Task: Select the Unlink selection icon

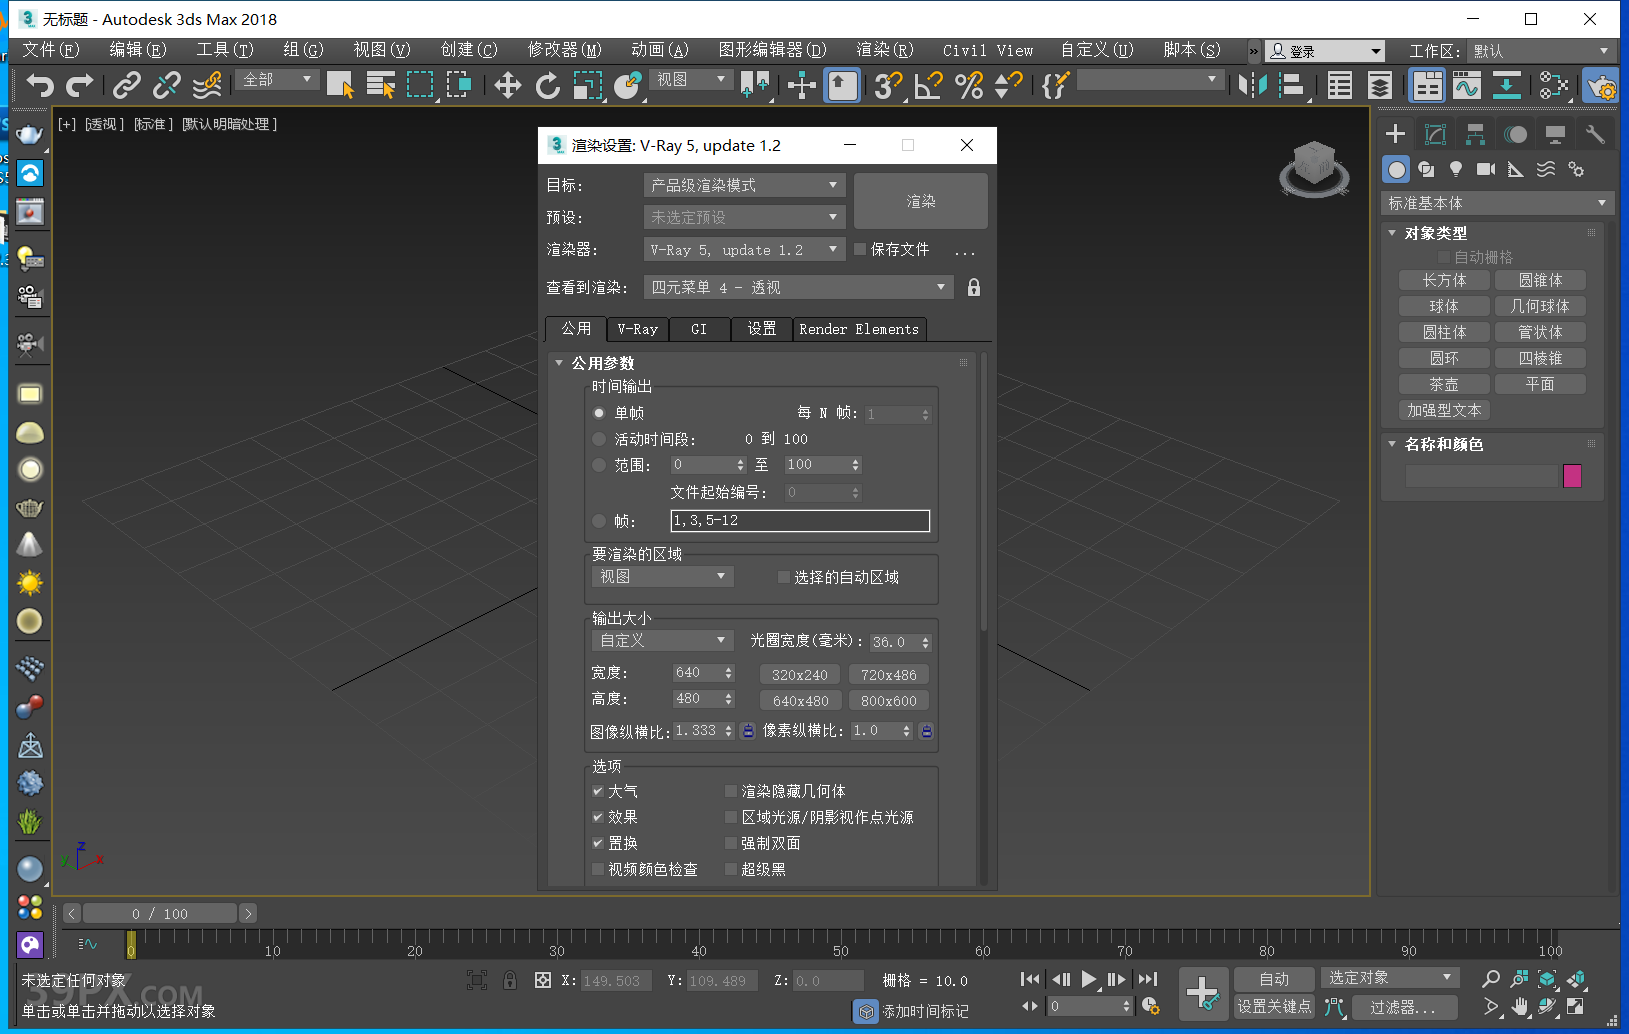Action: point(166,86)
